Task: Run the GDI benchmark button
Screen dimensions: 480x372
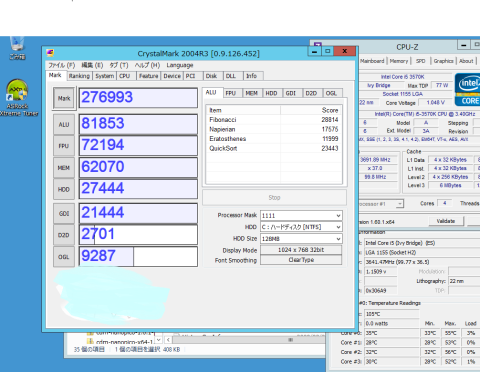Action: pyautogui.click(x=64, y=213)
